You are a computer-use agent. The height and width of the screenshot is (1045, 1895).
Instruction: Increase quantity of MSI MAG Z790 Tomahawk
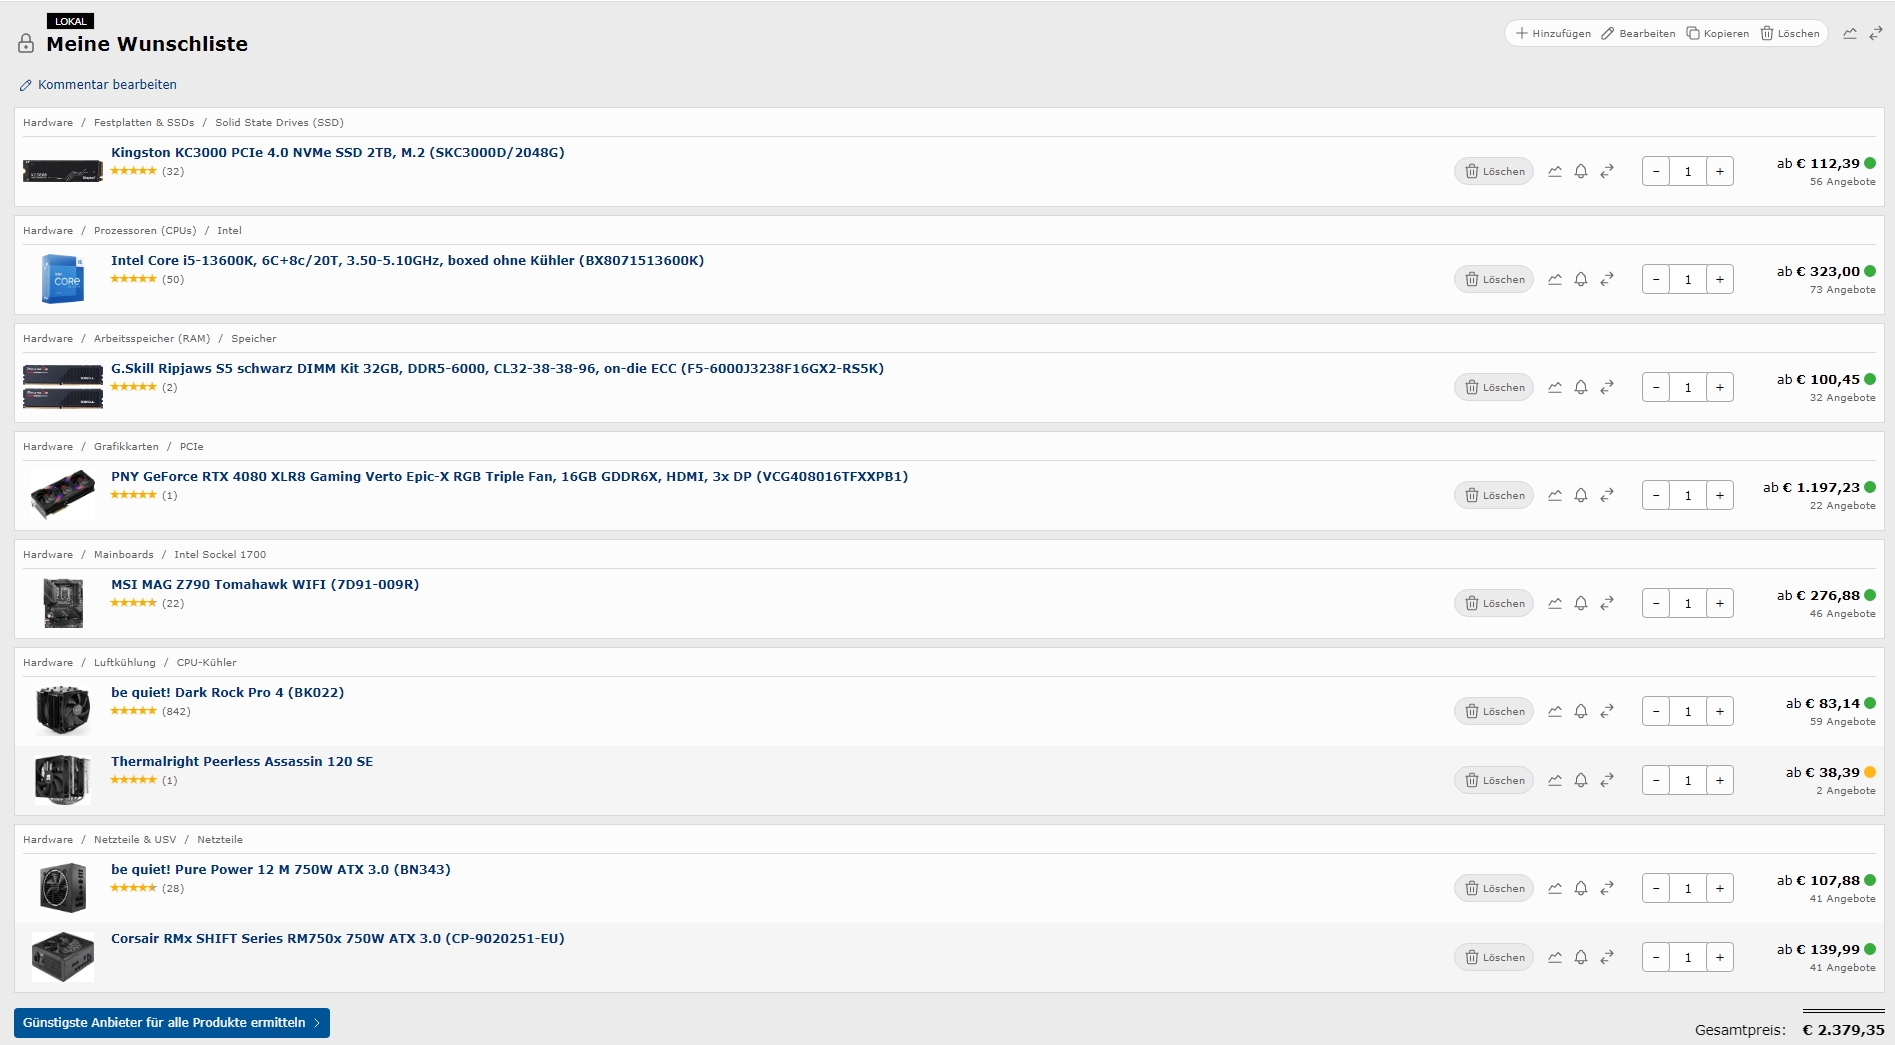[x=1720, y=603]
